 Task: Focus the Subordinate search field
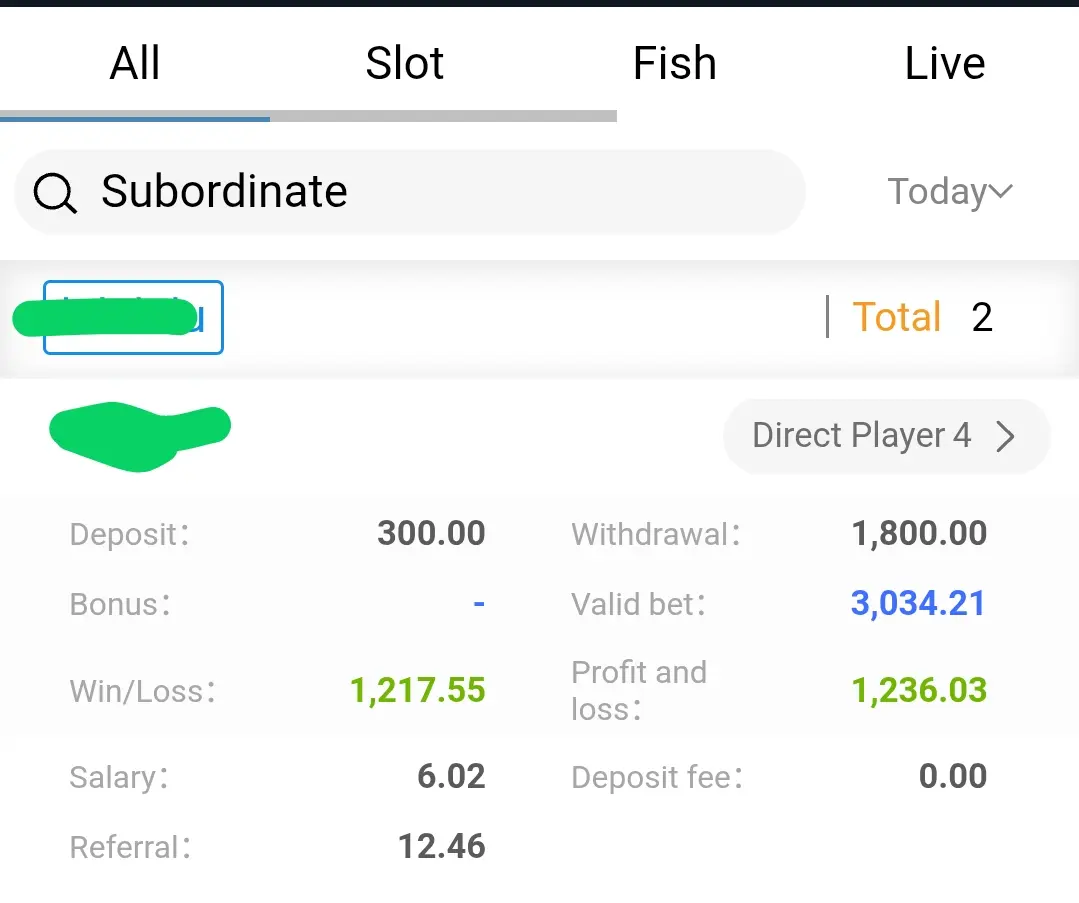(409, 191)
